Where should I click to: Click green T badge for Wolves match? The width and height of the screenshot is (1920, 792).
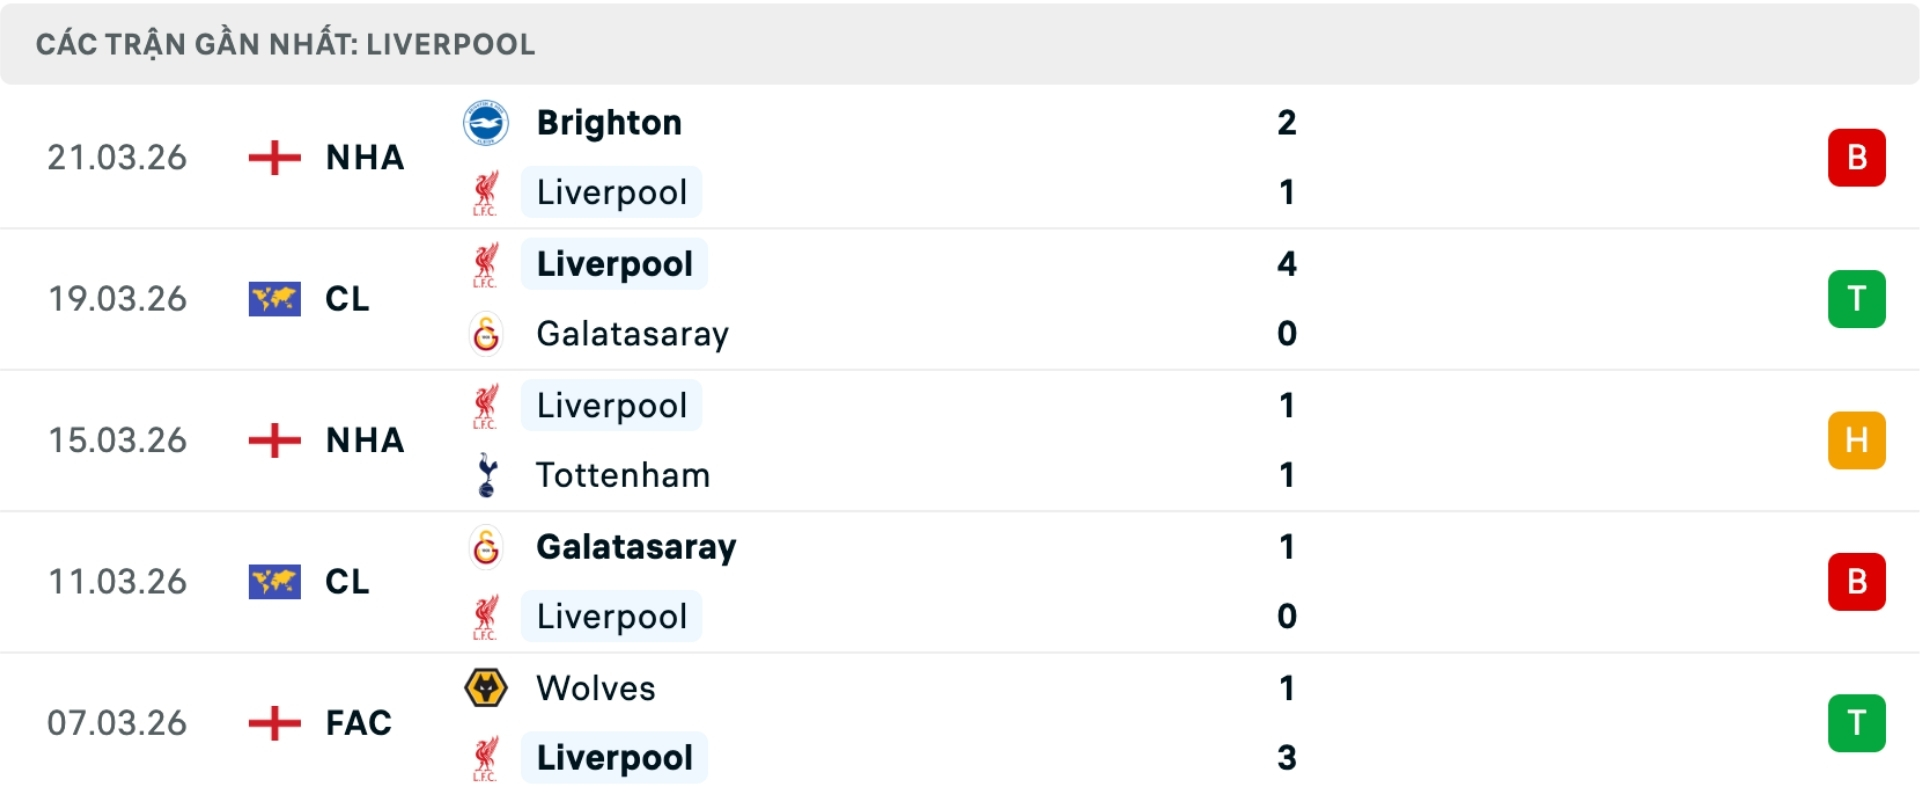click(x=1856, y=723)
